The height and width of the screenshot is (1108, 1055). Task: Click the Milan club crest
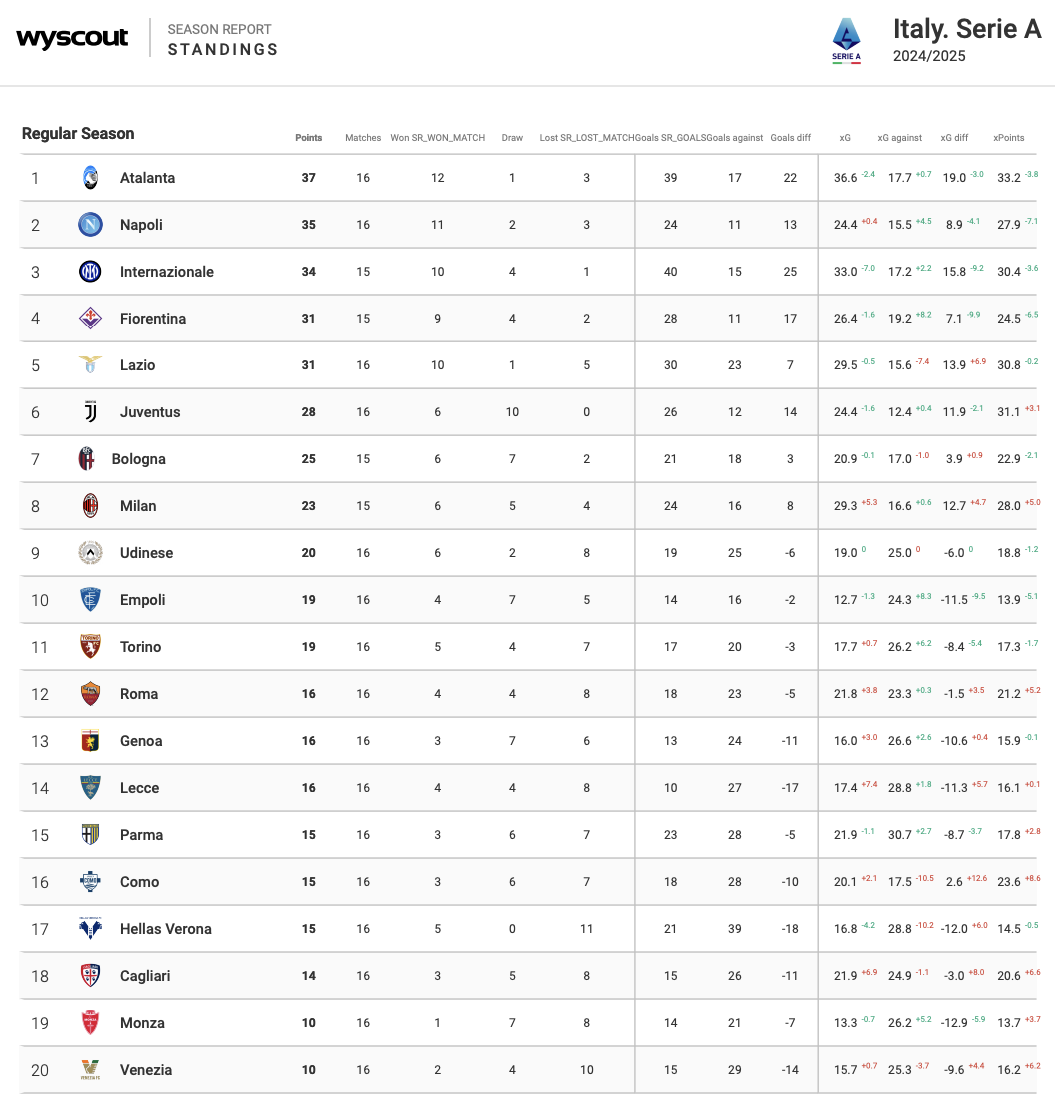coord(90,506)
